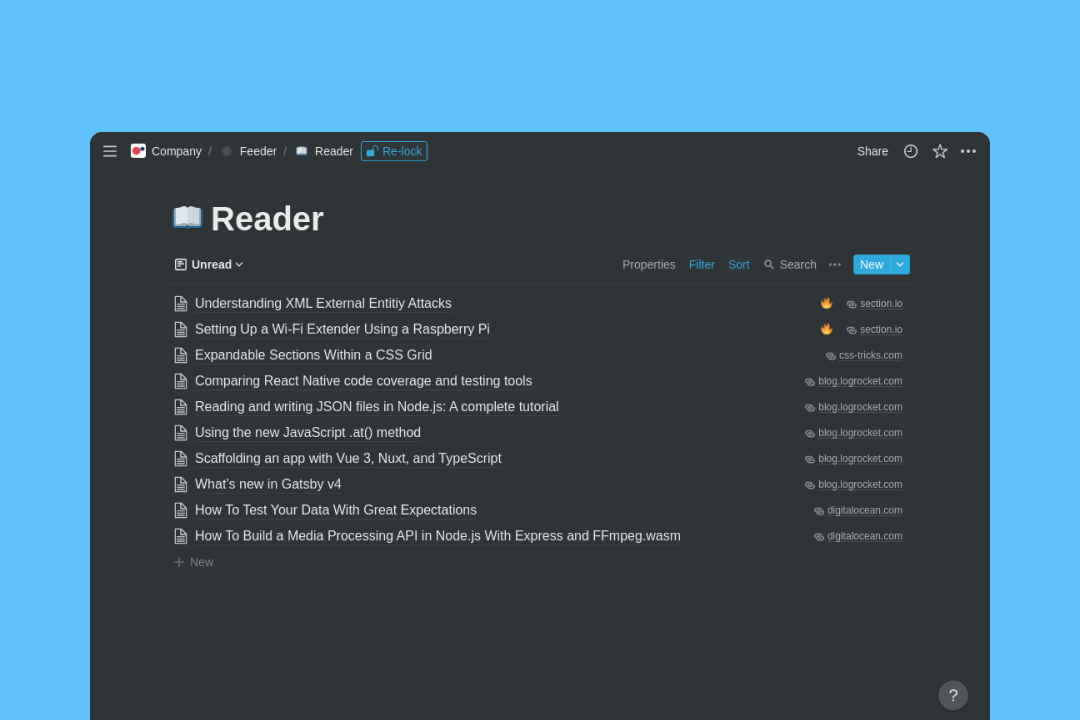Viewport: 1080px width, 720px height.
Task: Open database view options three-dot menu
Action: pos(835,265)
